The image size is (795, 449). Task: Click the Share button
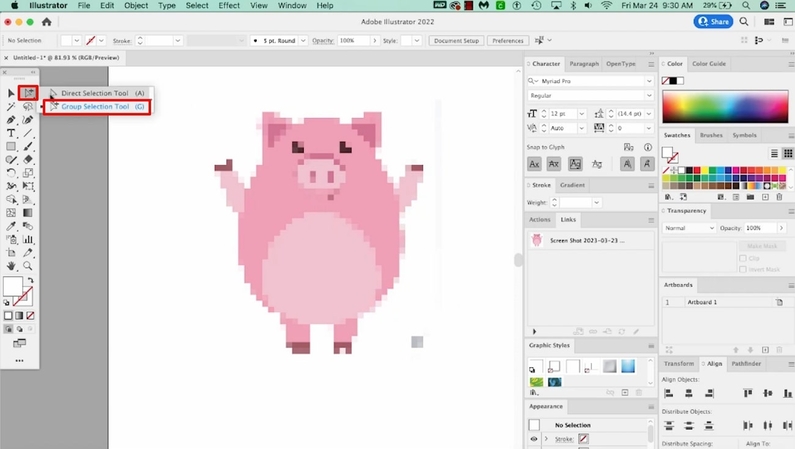[711, 21]
